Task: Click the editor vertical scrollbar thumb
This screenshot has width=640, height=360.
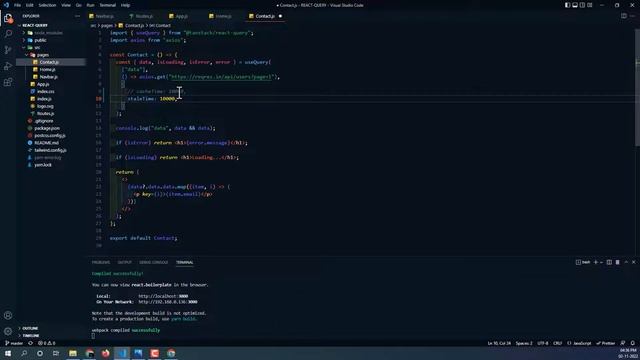Action: [x=637, y=88]
